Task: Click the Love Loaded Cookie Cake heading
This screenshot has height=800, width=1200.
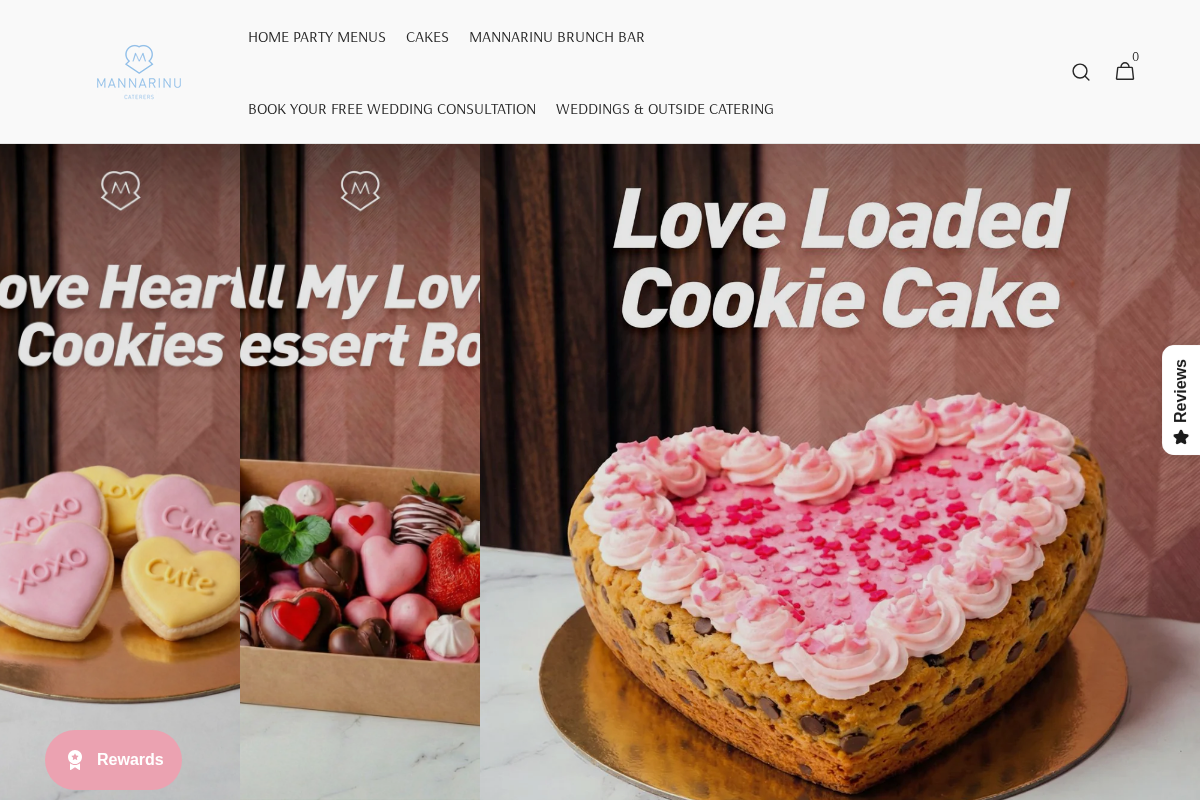Action: tap(838, 258)
